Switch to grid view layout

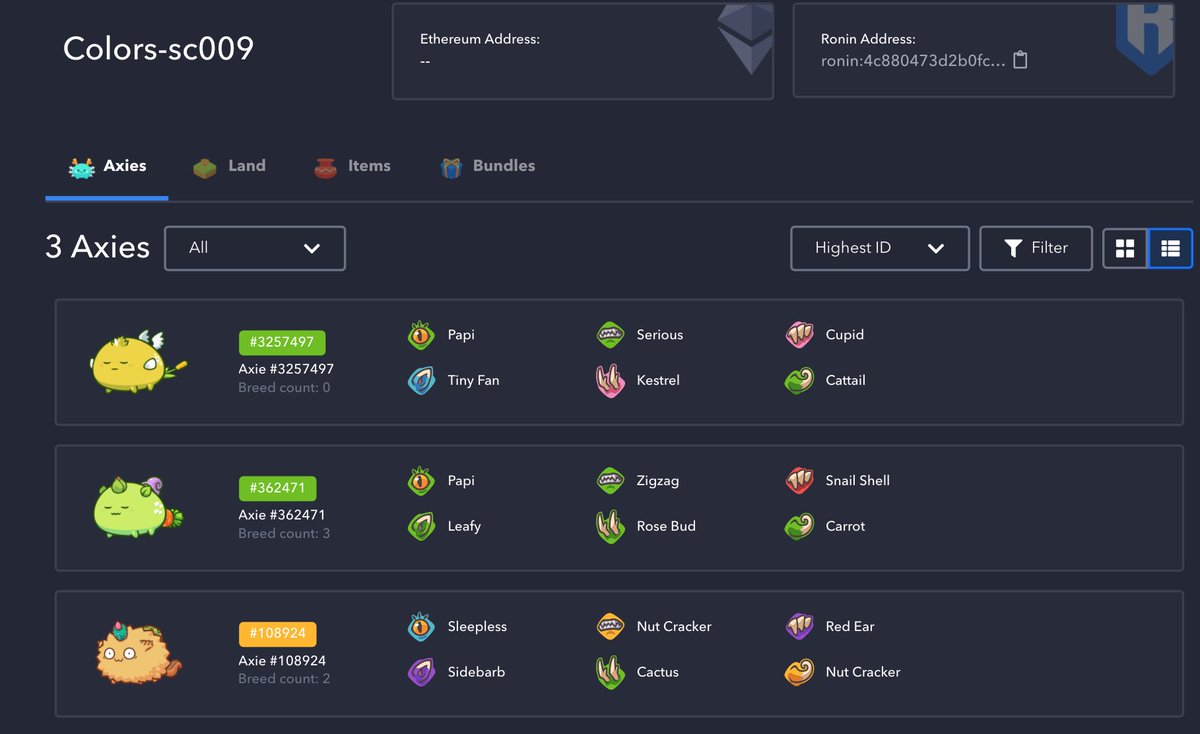click(1125, 248)
